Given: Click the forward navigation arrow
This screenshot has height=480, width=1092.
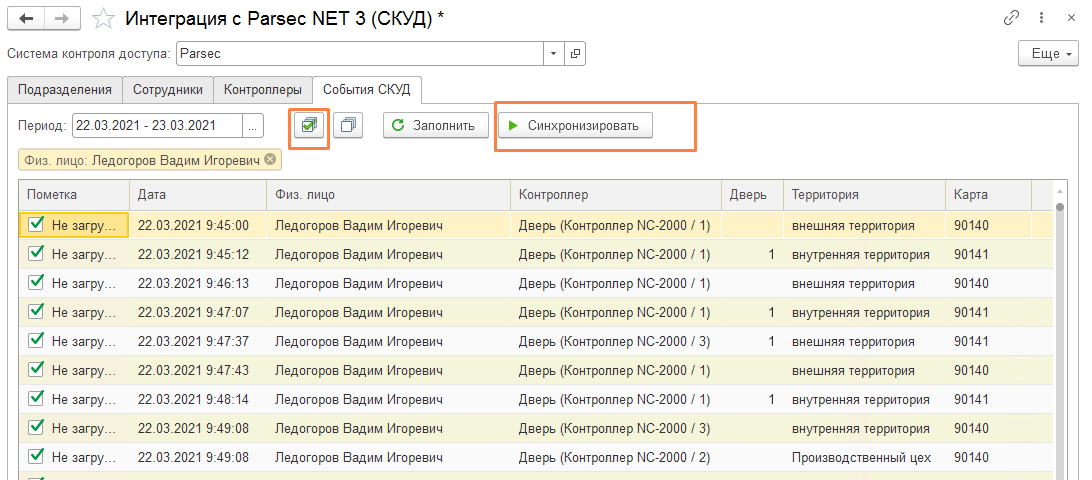Looking at the screenshot, I should (61, 18).
